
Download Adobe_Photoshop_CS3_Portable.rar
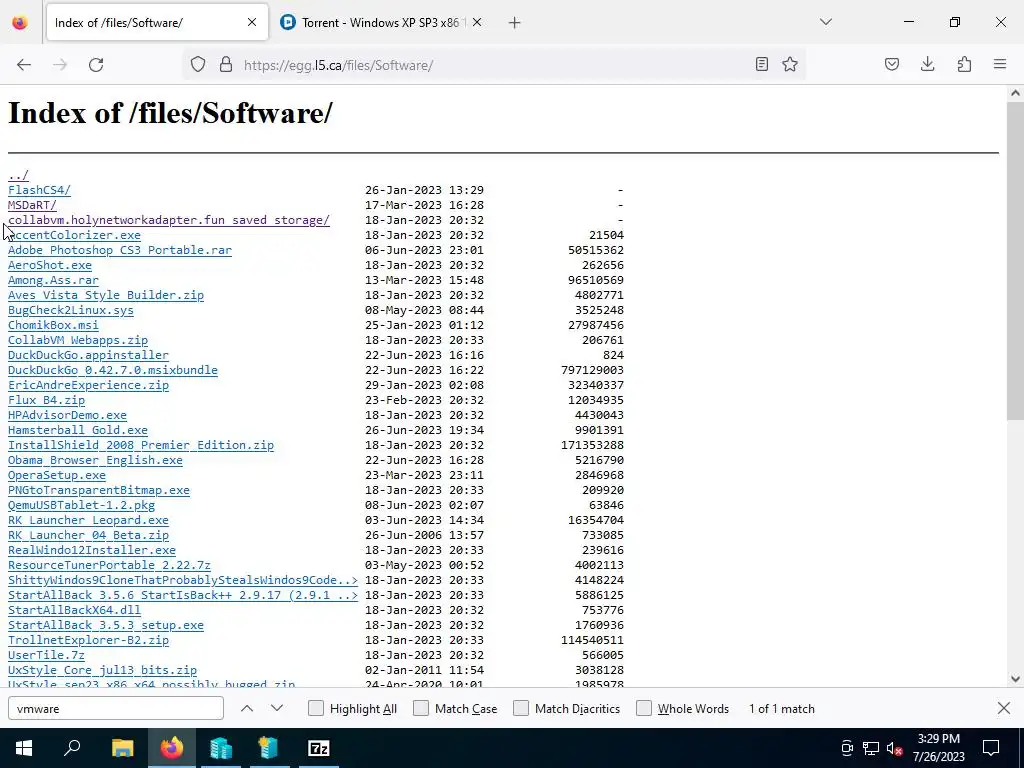pos(120,250)
